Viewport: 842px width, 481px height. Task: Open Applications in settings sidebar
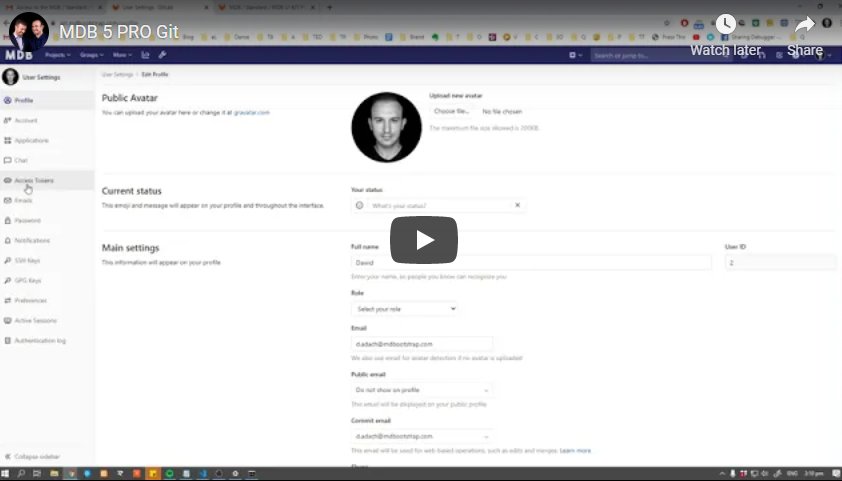[x=47, y=140]
